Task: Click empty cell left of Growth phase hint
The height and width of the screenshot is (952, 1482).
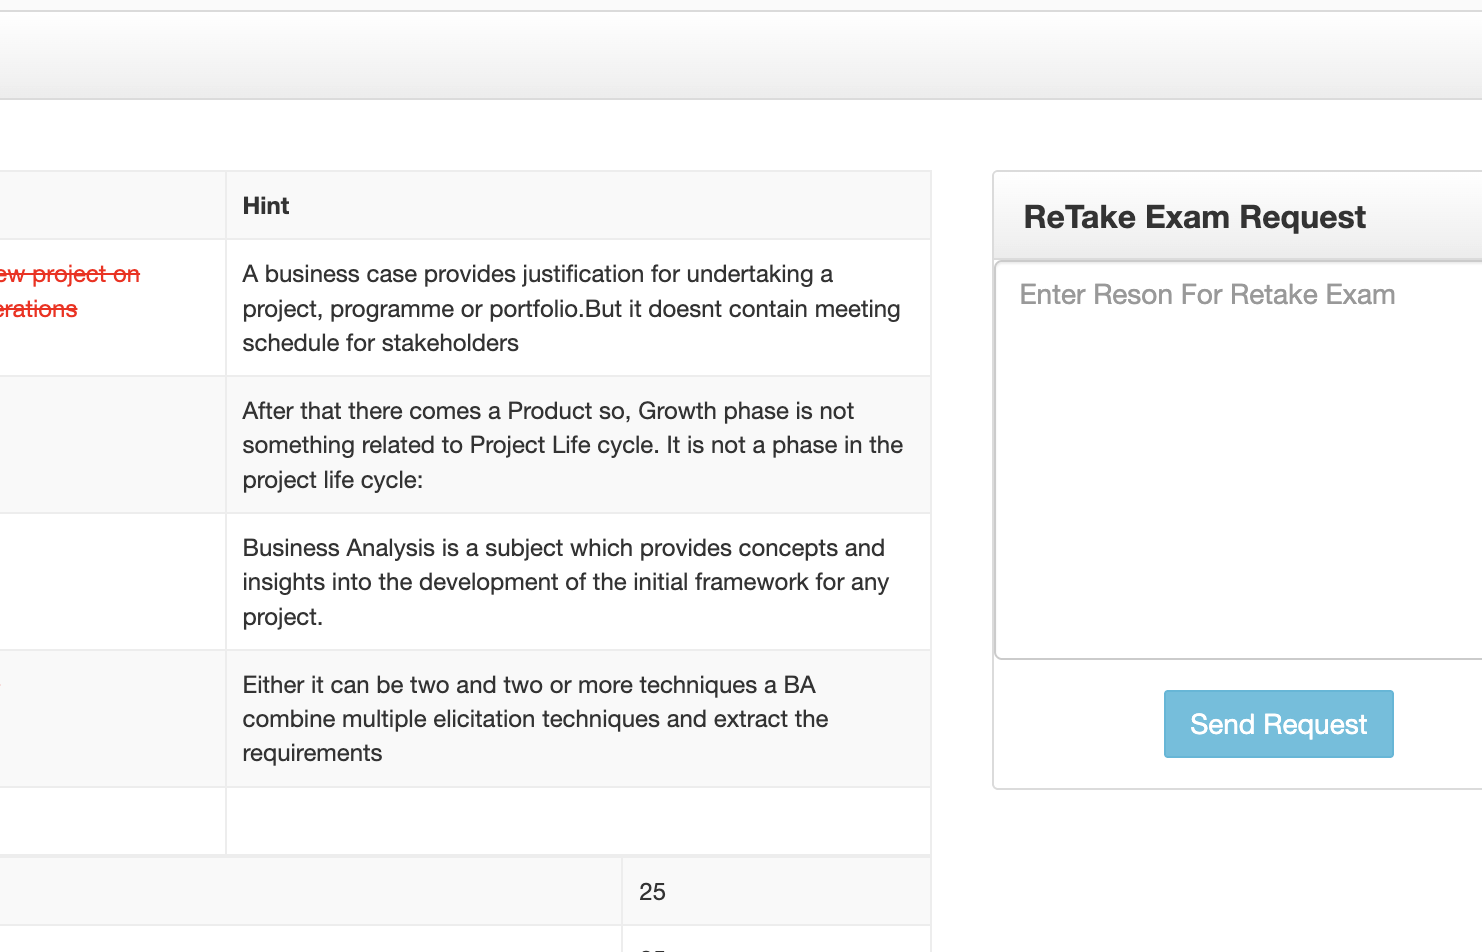Action: click(110, 445)
